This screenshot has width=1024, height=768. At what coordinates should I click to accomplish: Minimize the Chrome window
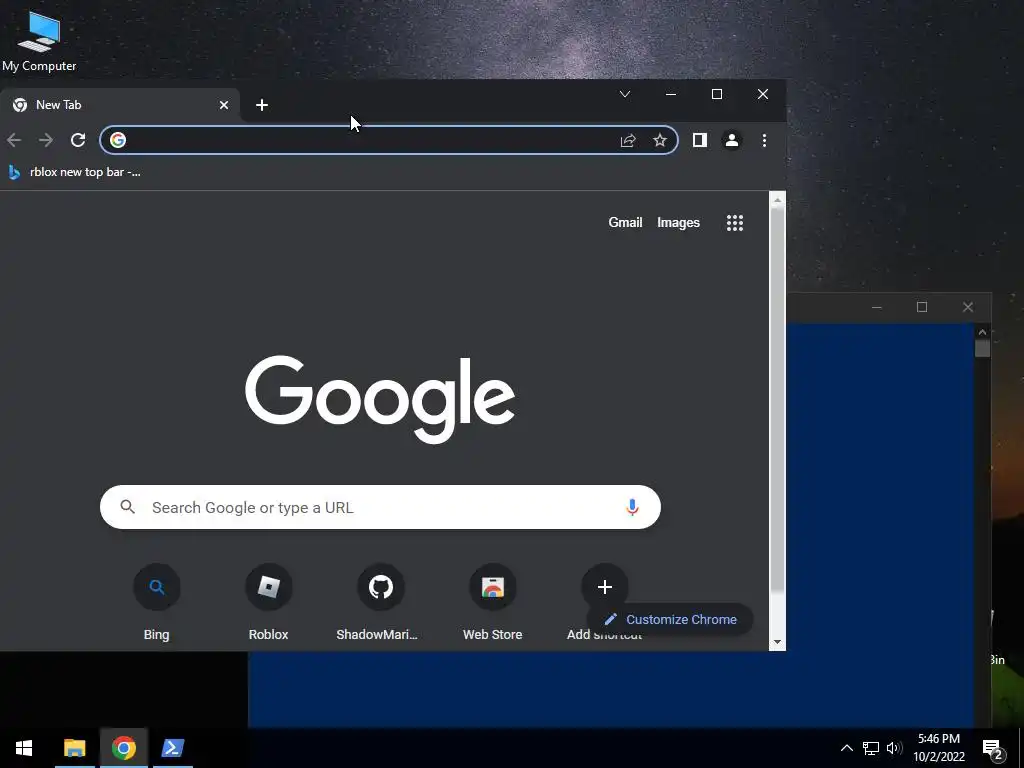coord(671,94)
